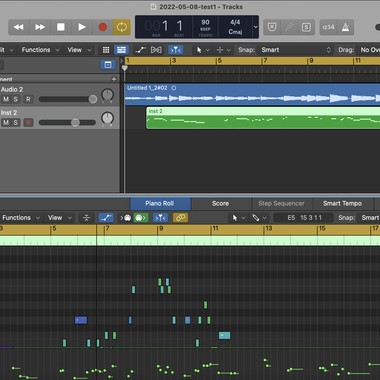This screenshot has height=380, width=380.
Task: Open the Piano Roll pencil tool menu
Action: [x=259, y=218]
